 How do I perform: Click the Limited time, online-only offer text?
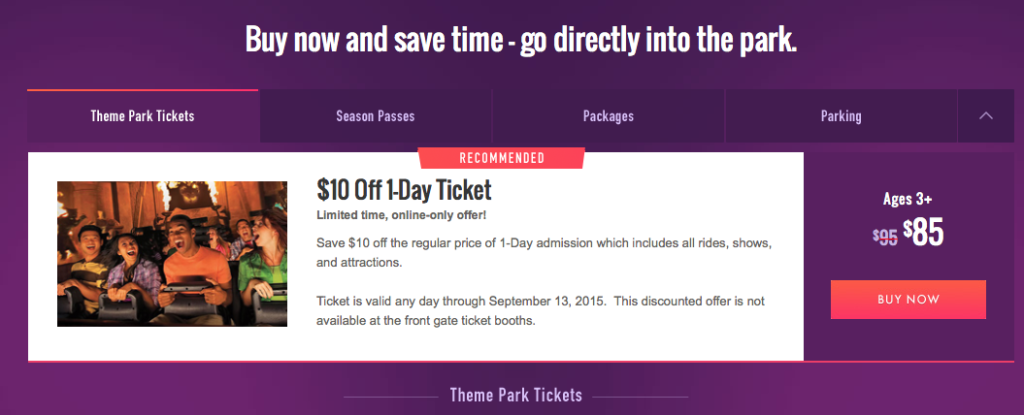pos(401,215)
